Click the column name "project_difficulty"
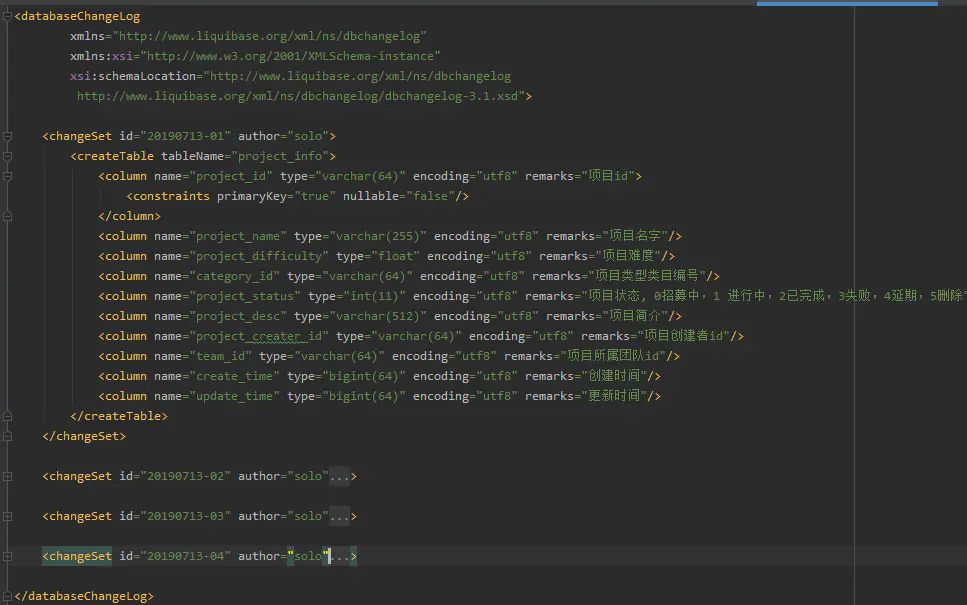The height and width of the screenshot is (605, 967). tap(259, 256)
